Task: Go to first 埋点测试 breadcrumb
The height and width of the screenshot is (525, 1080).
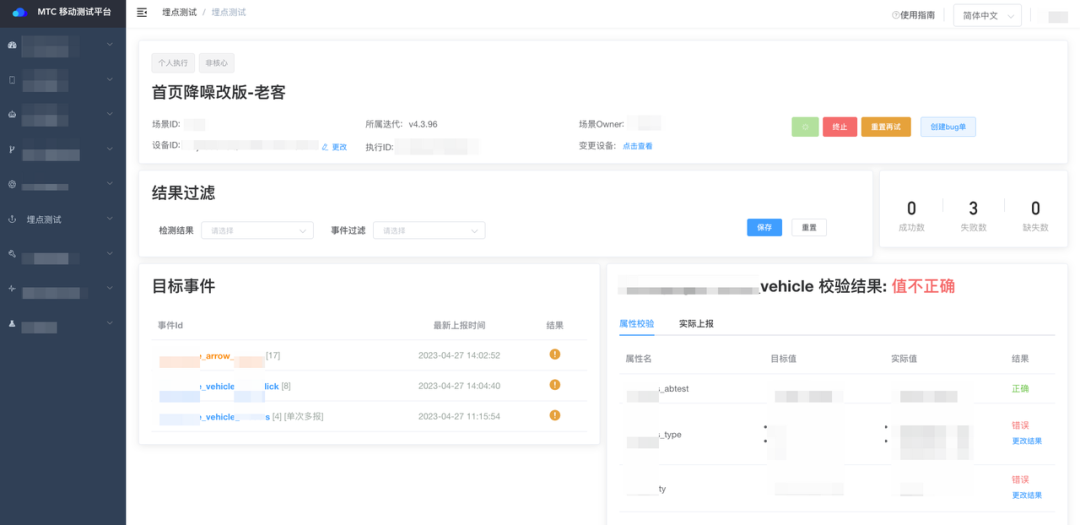Action: click(179, 12)
